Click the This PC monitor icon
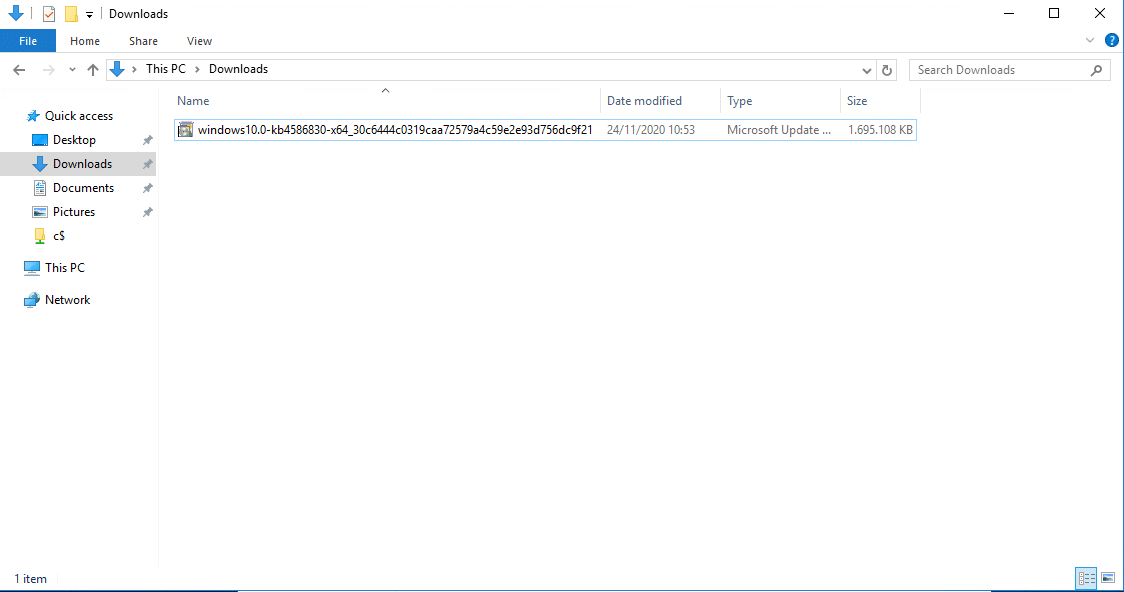1124x592 pixels. (32, 268)
